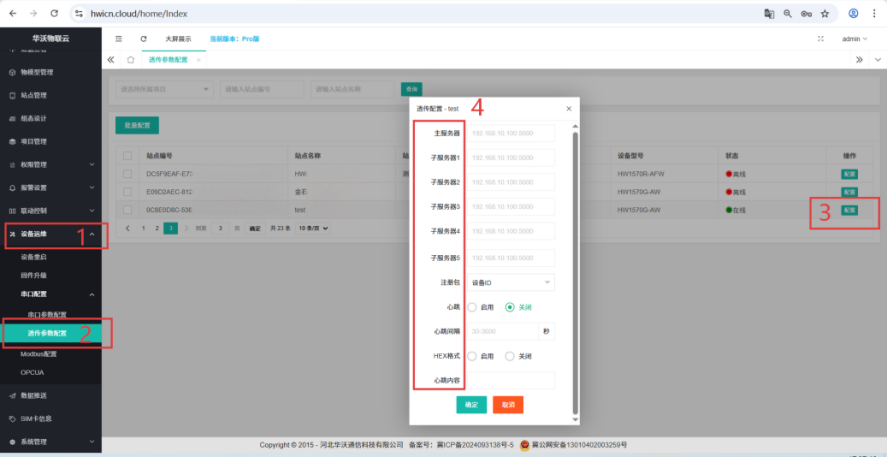Expand 系统管理 in the sidebar
The width and height of the screenshot is (887, 457).
click(x=50, y=441)
